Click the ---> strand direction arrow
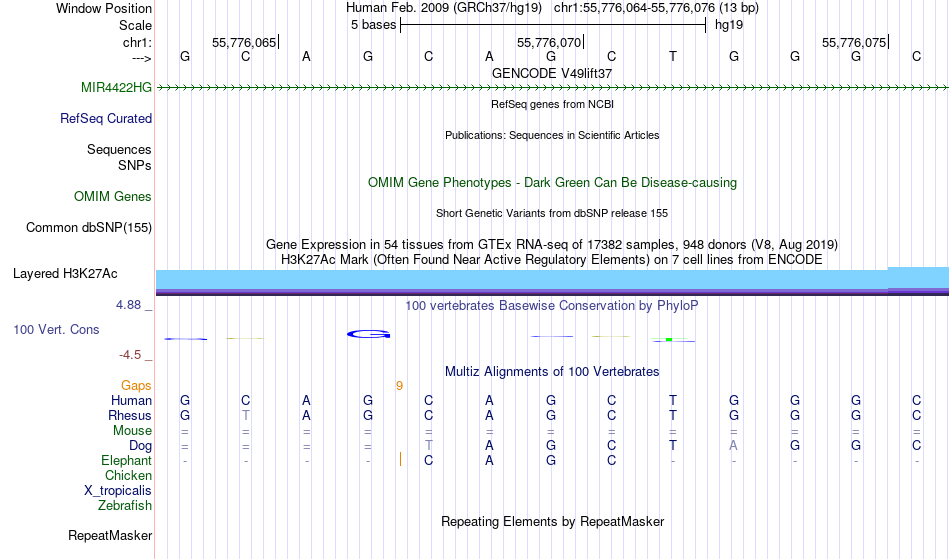 (142, 58)
